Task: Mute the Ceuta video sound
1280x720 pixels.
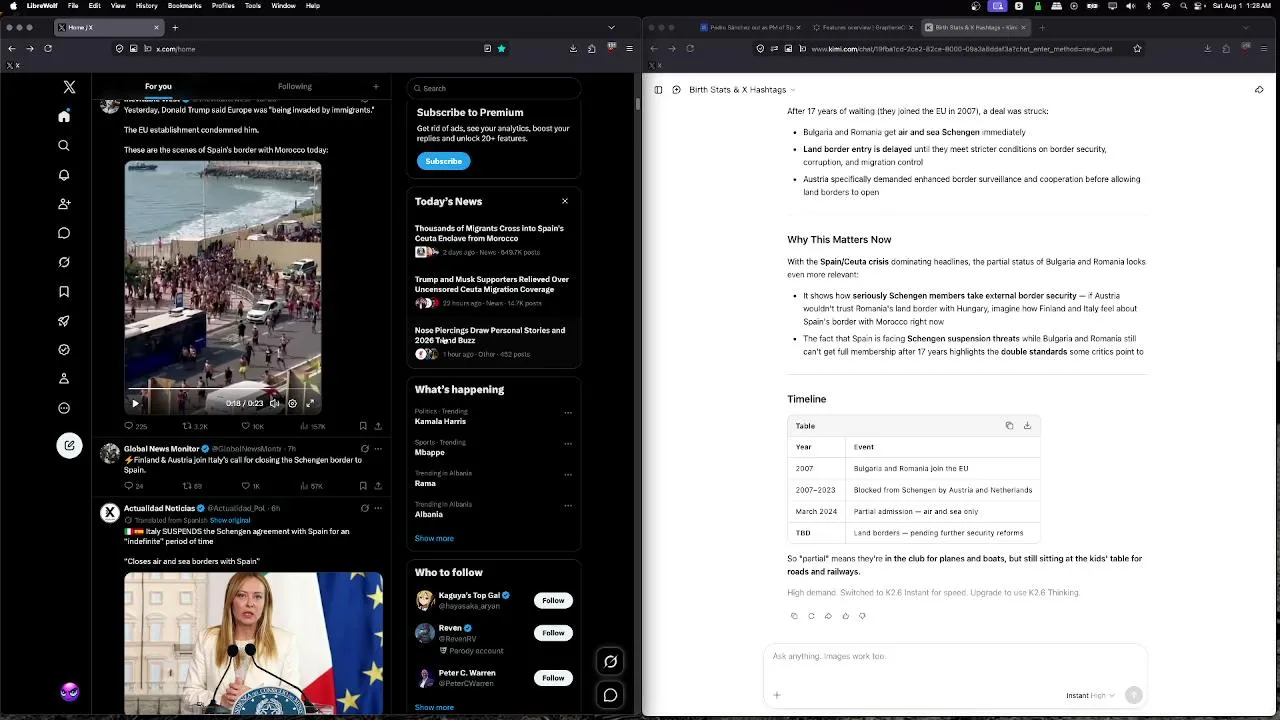Action: [274, 403]
